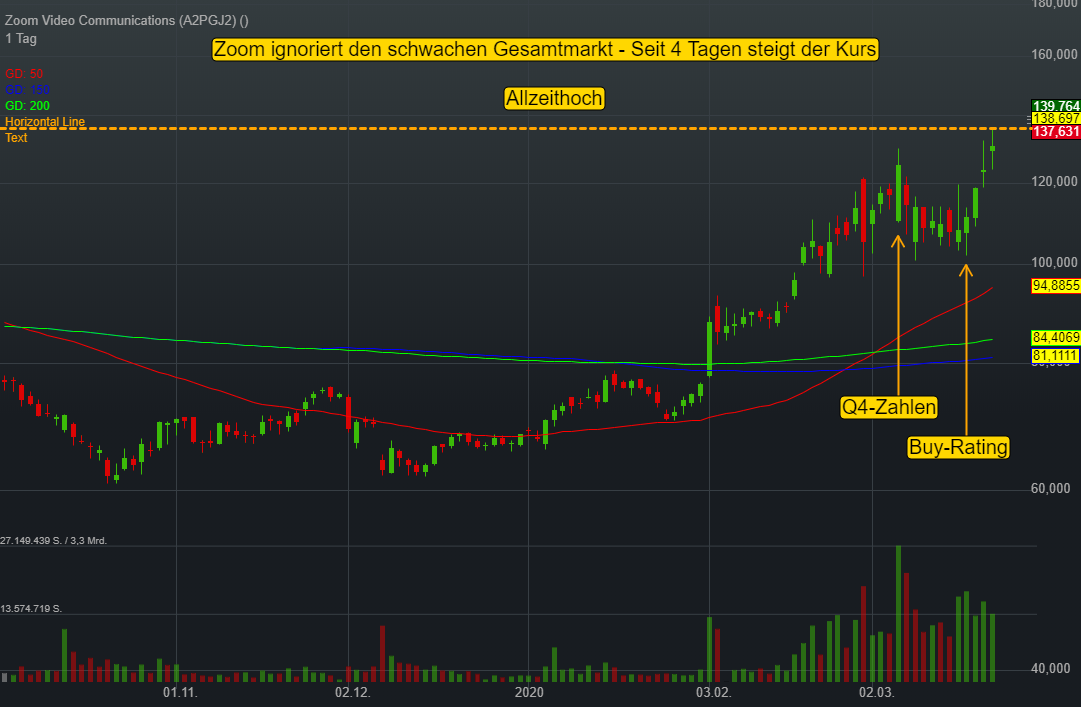This screenshot has height=707, width=1081.
Task: Click the 94,8855 moving average value tag
Action: point(1055,285)
